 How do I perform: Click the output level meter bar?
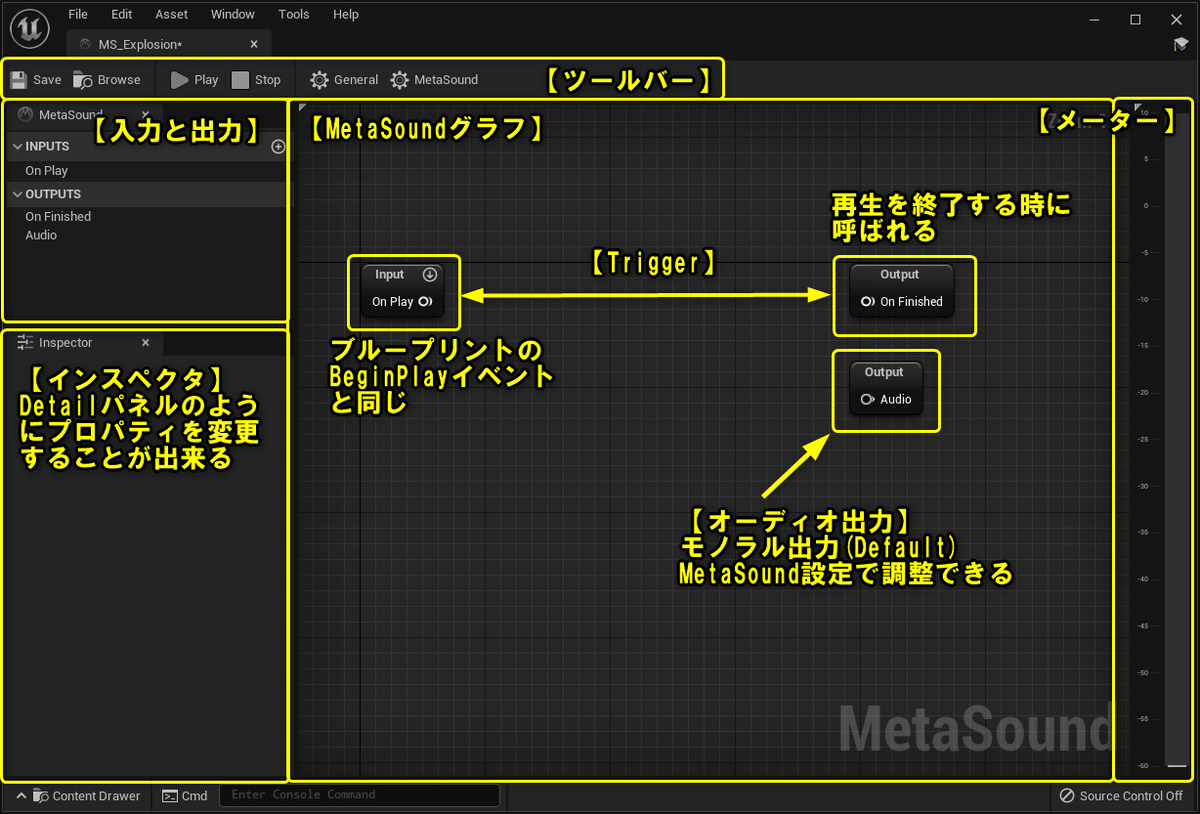click(x=1176, y=440)
